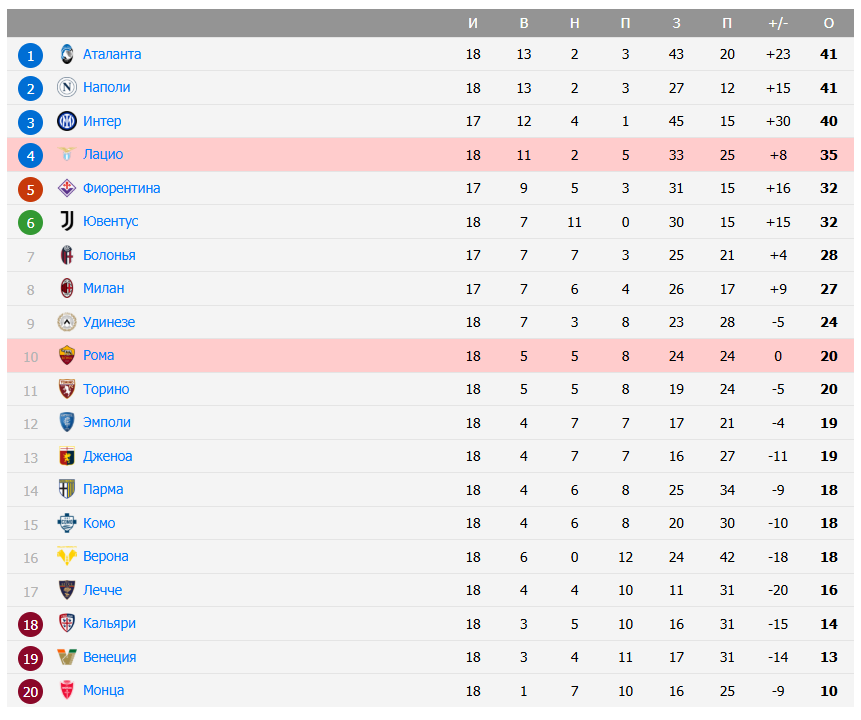Click the Монца team name link
The width and height of the screenshot is (861, 720).
(x=104, y=690)
